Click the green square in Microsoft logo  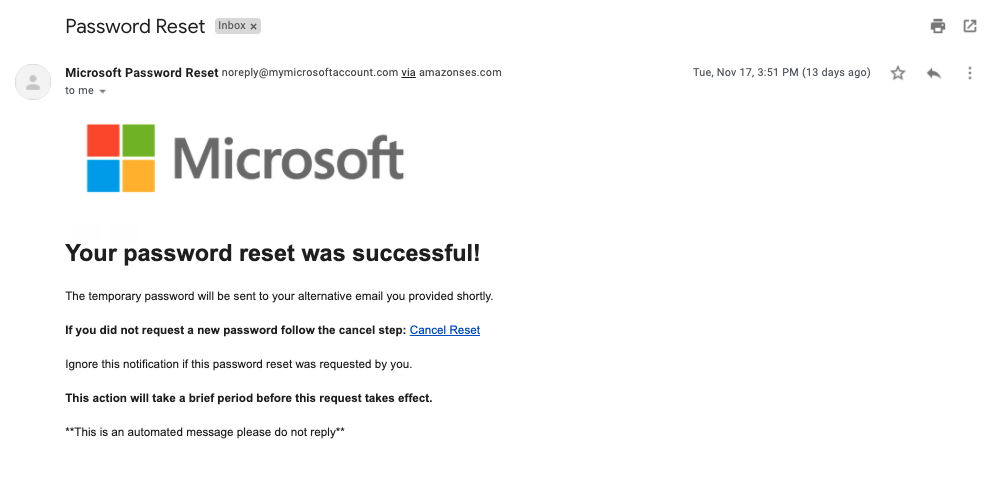(x=139, y=140)
